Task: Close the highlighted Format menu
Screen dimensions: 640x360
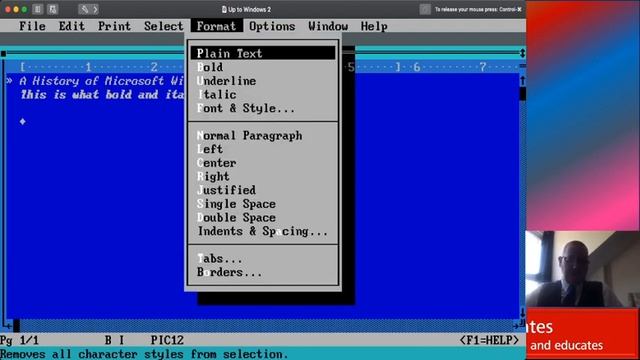Action: 216,26
